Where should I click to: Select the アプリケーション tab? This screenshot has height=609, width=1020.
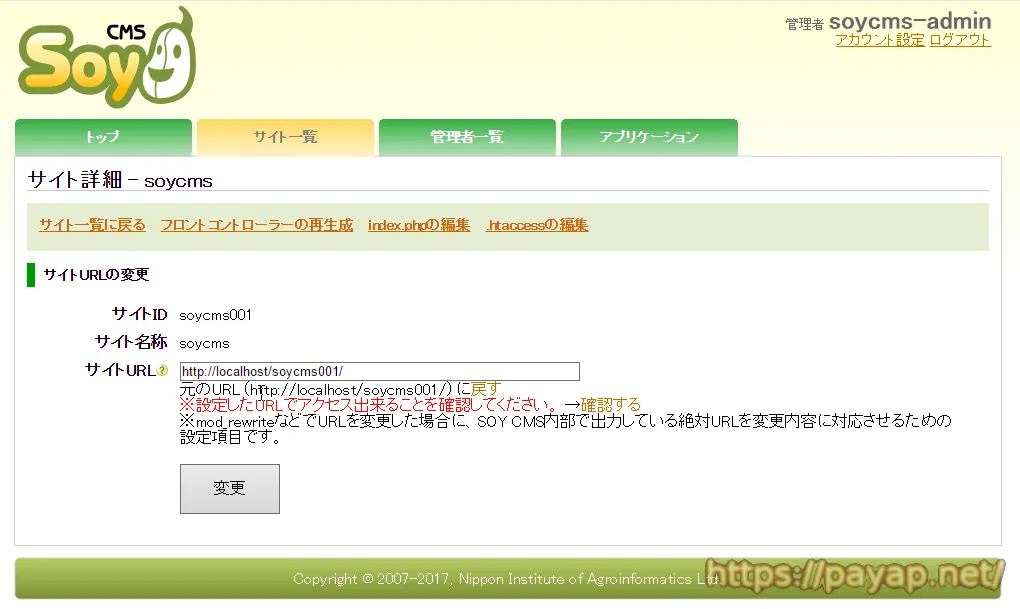649,137
